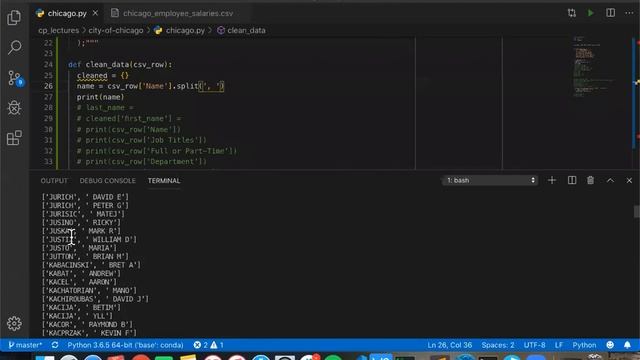Click the Ln 26, Col 36 position indicator
The image size is (640, 360).
click(x=449, y=345)
